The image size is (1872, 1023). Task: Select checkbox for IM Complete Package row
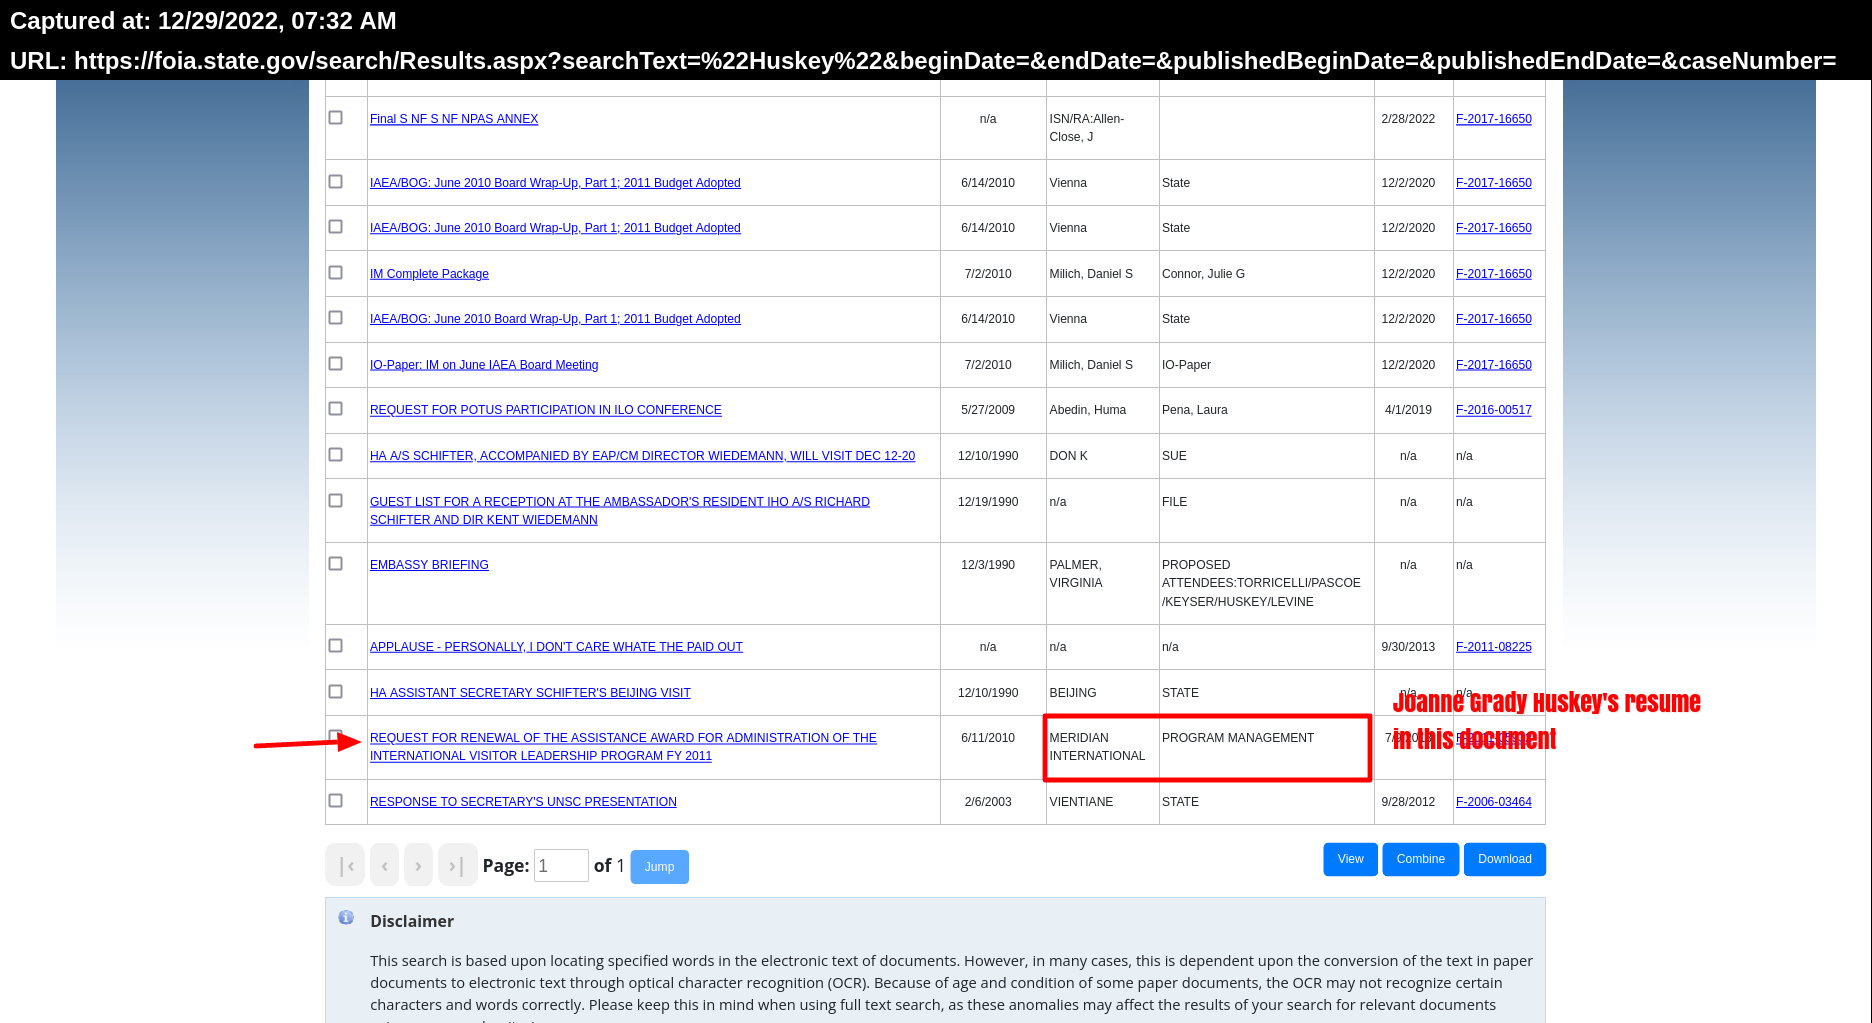tap(336, 273)
